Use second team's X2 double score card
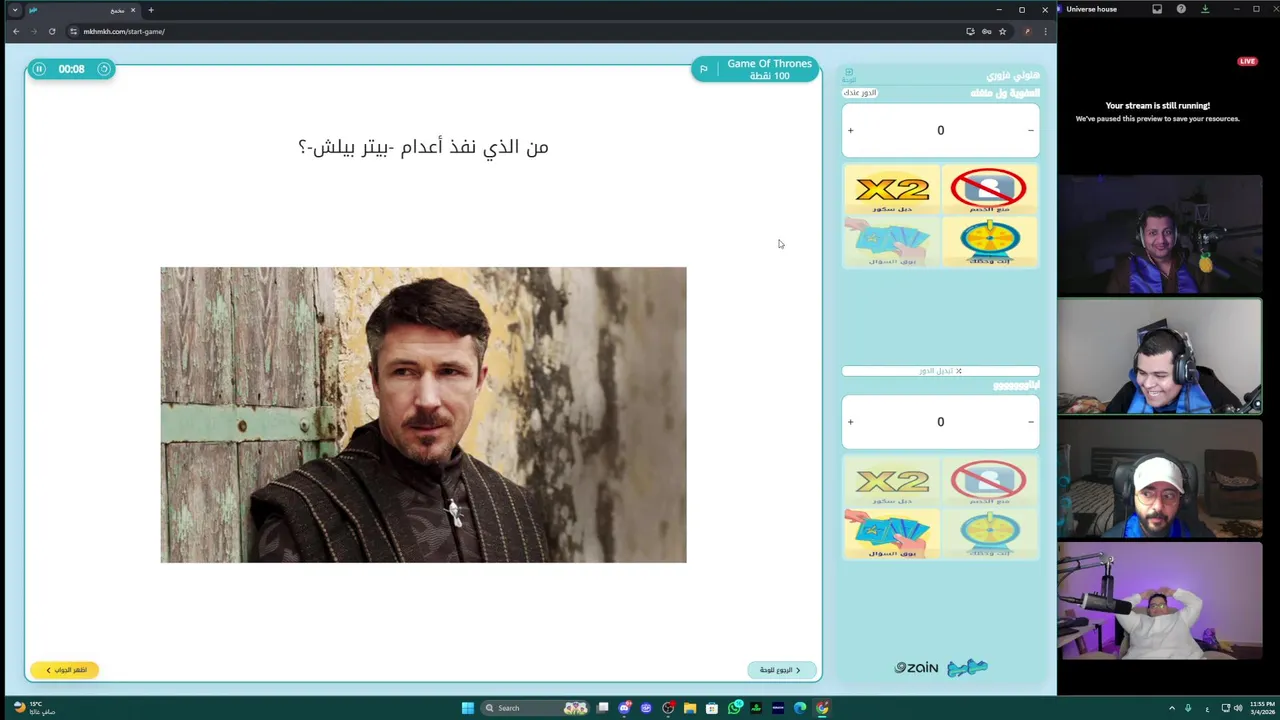Viewport: 1280px width, 720px height. pos(892,482)
